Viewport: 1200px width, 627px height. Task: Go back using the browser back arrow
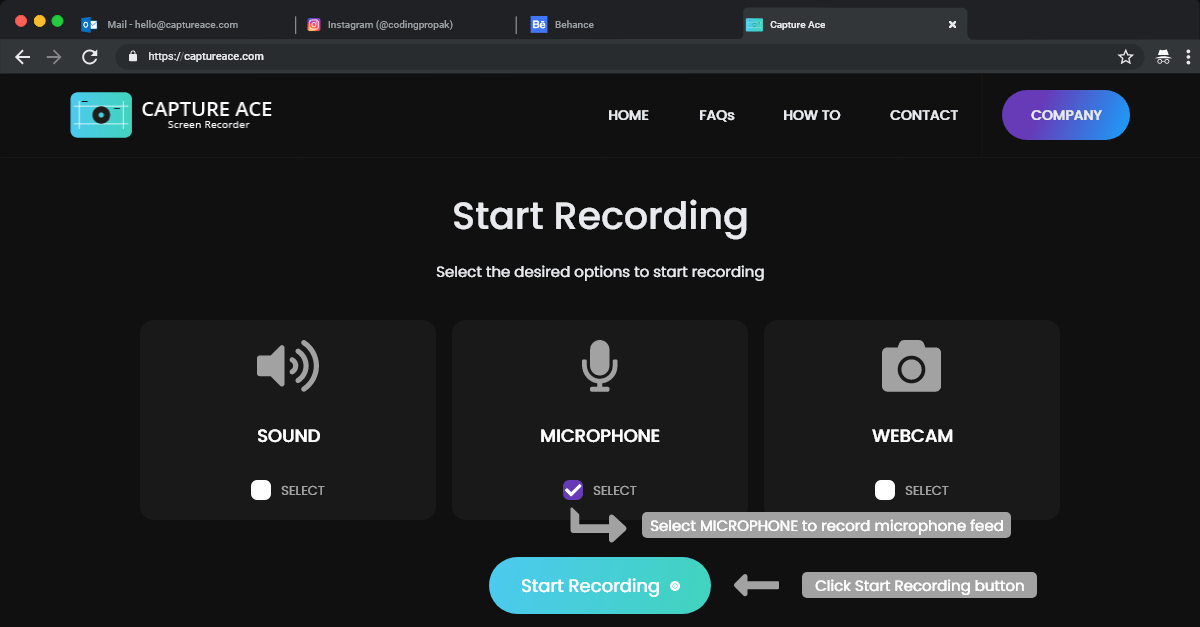coord(23,57)
